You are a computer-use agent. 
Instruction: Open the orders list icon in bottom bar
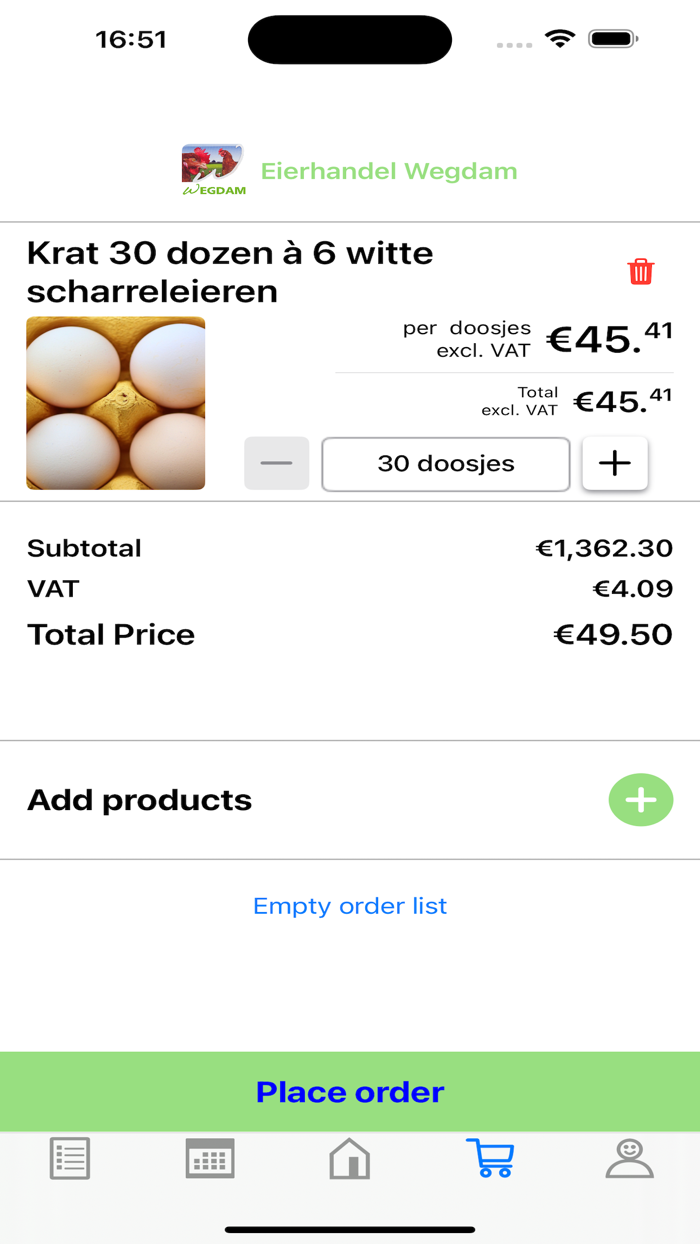[x=69, y=1158]
